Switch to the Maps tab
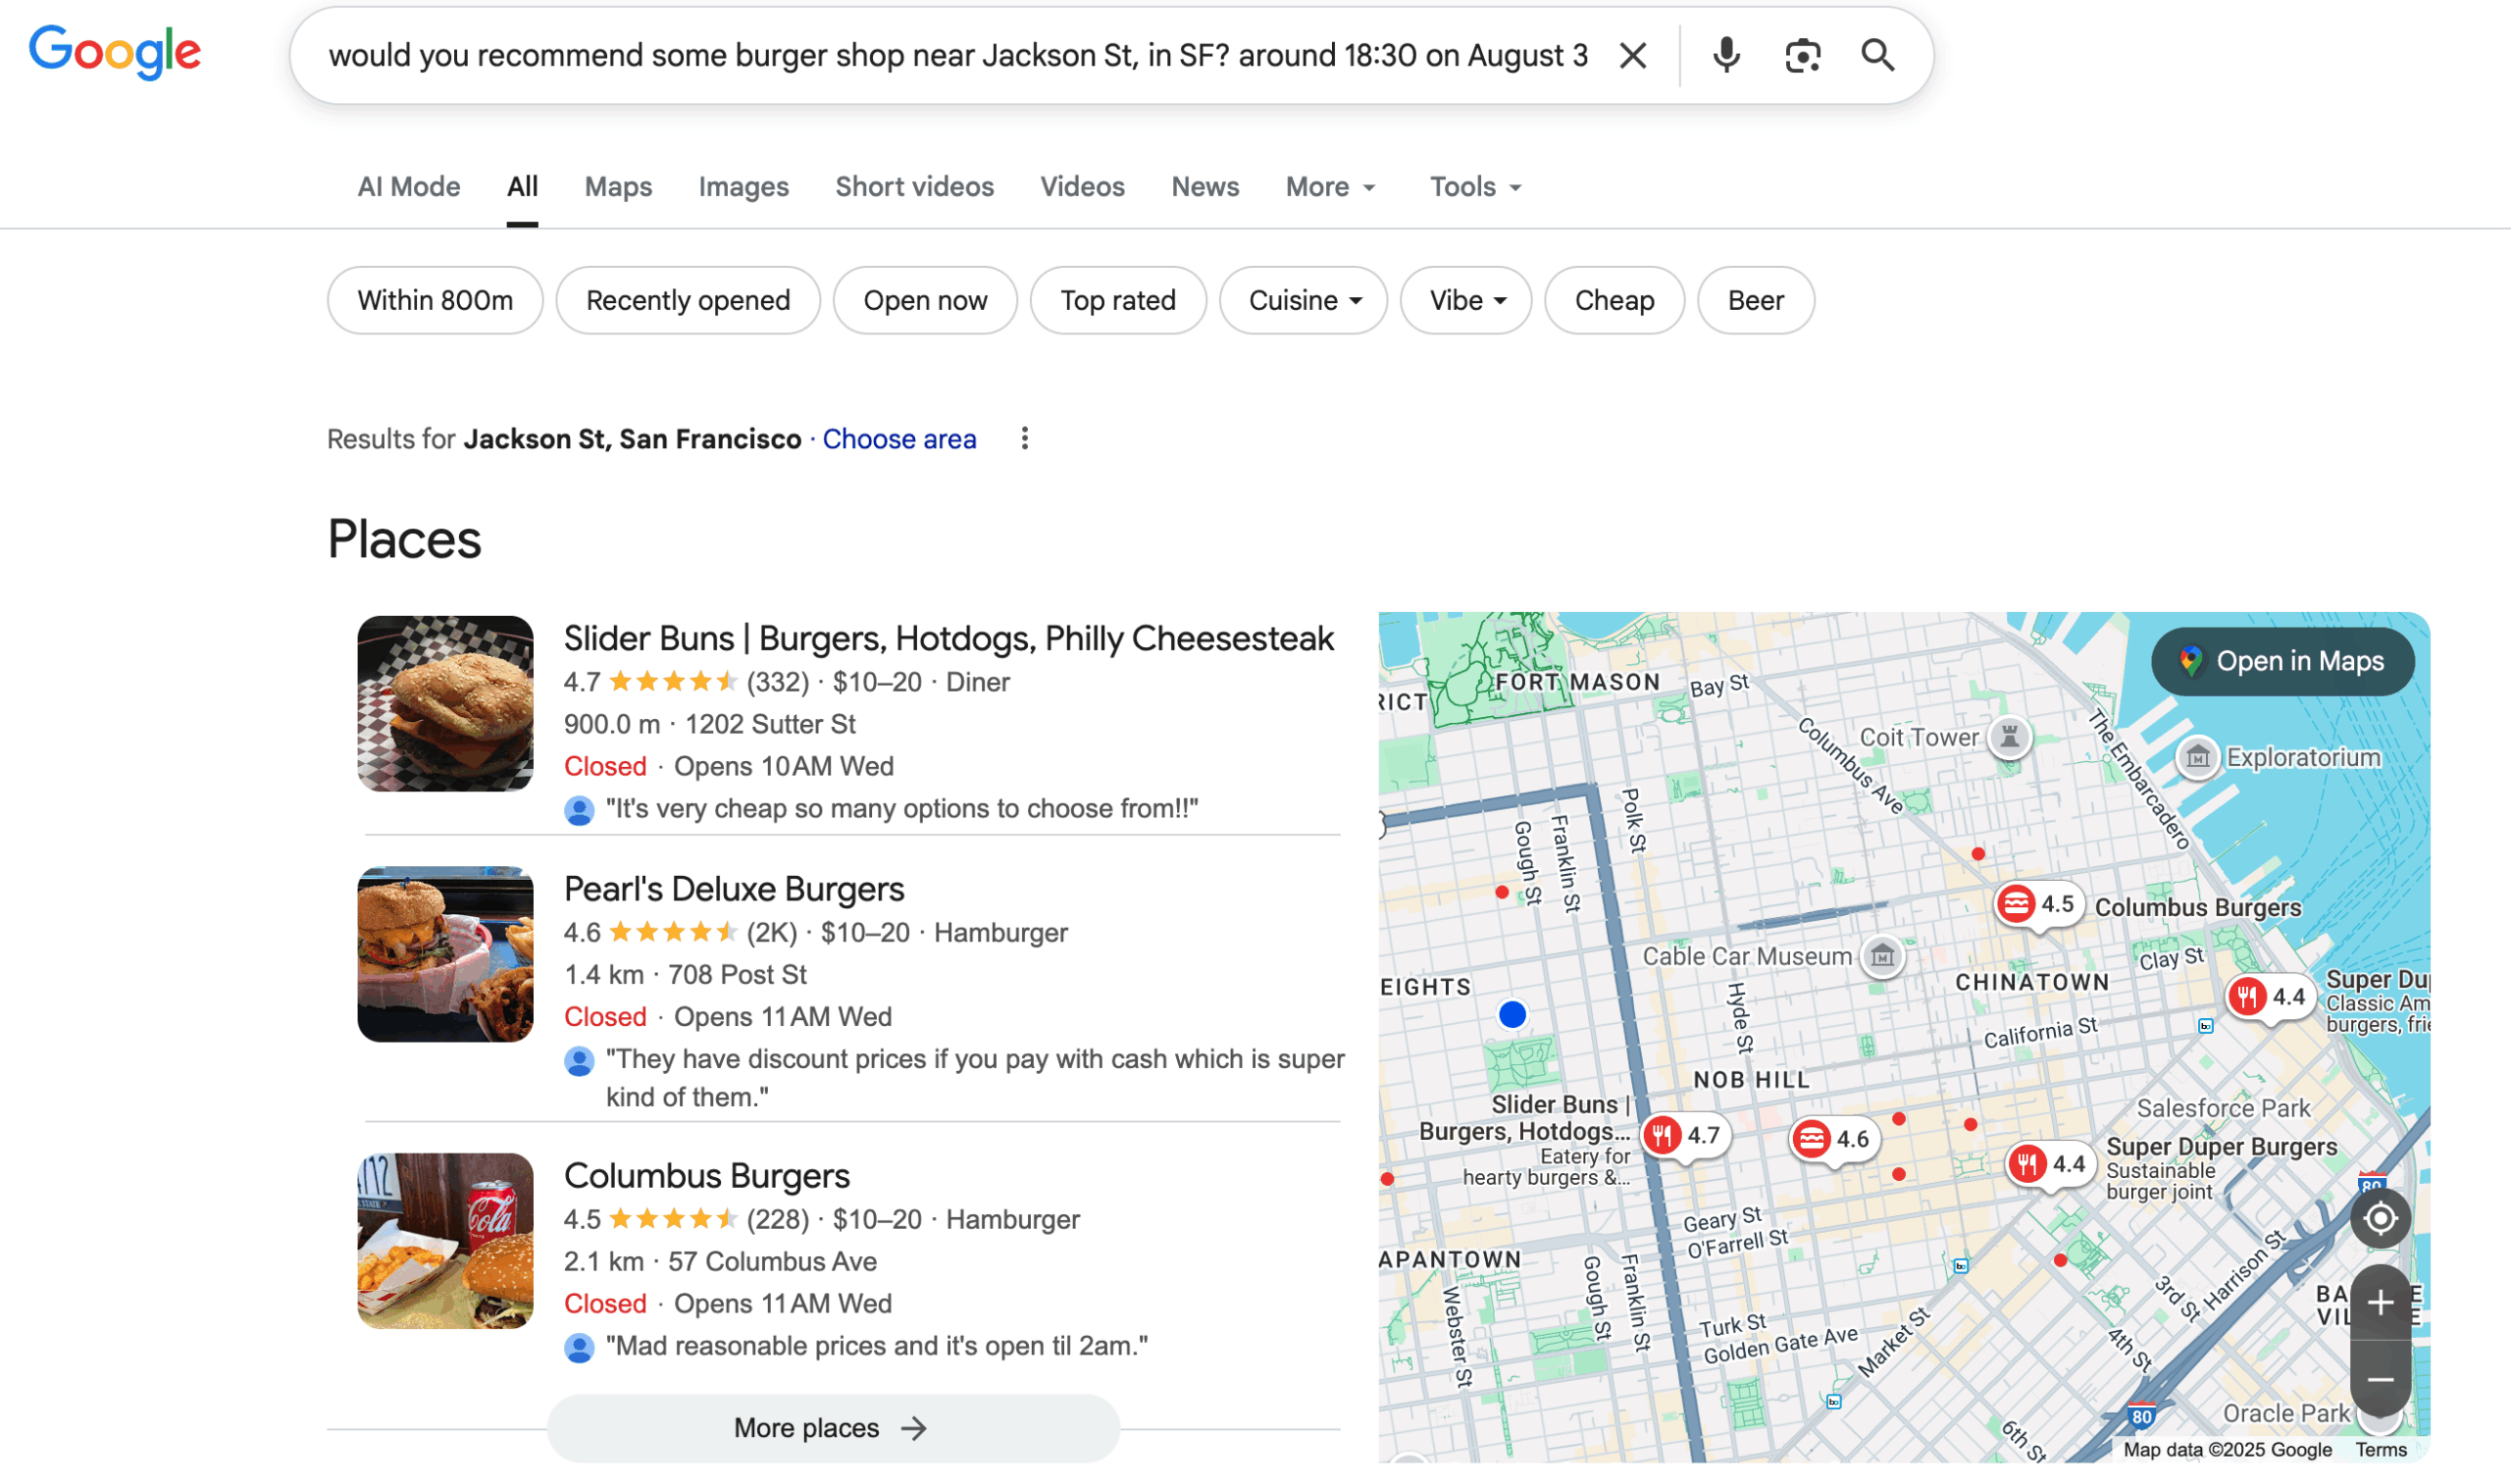The image size is (2511, 1484). 618,187
